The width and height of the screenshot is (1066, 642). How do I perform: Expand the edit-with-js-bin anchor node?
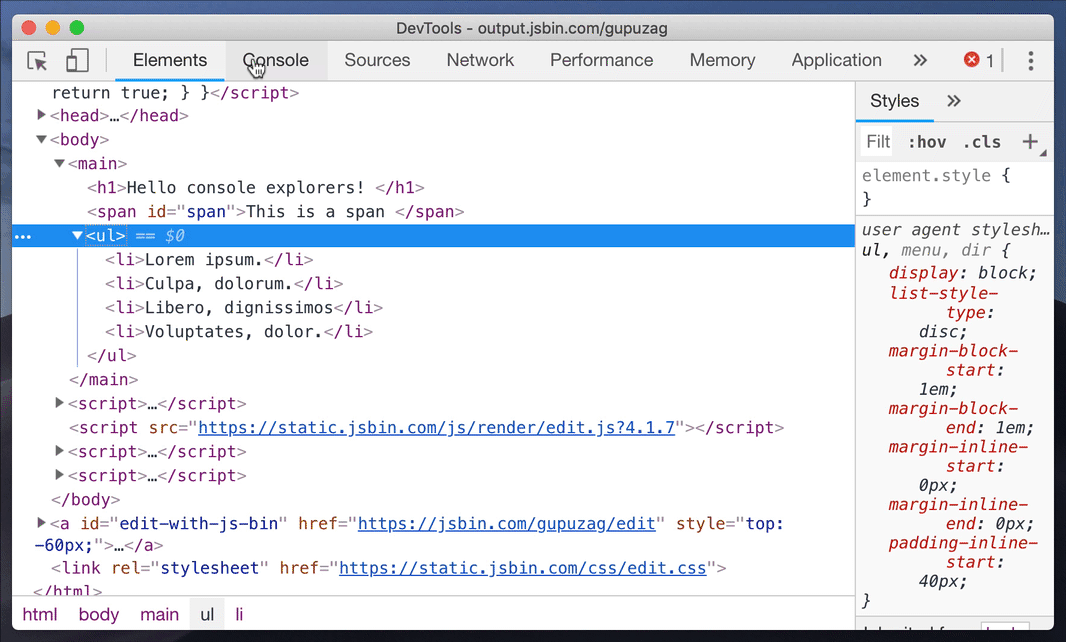41,523
